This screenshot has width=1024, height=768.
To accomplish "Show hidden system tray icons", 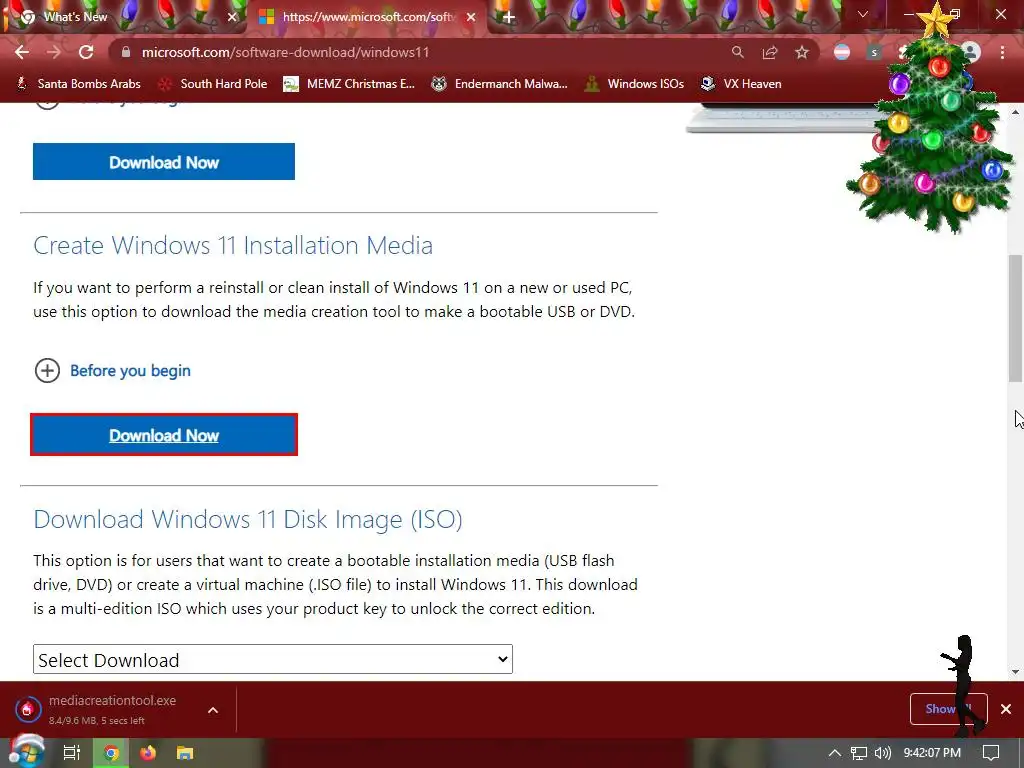I will click(x=835, y=753).
